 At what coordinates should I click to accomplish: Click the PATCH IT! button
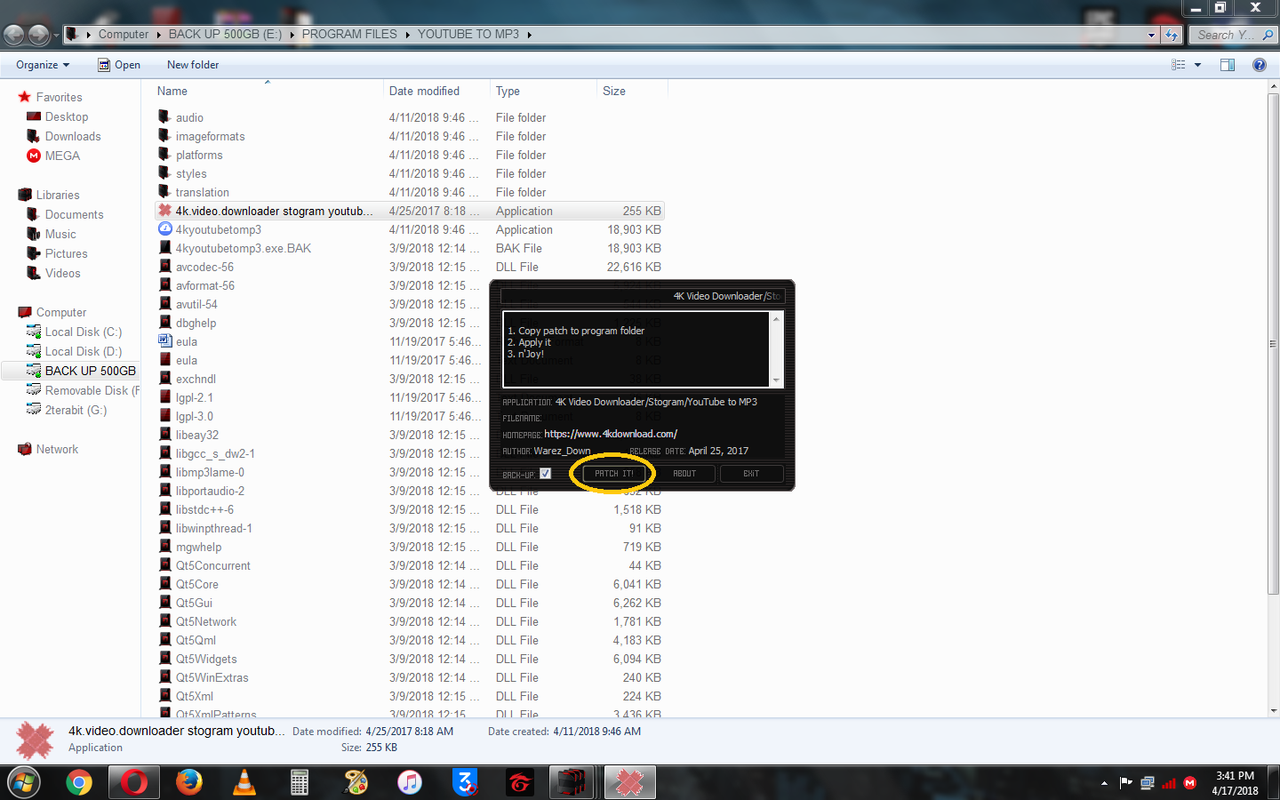point(614,473)
